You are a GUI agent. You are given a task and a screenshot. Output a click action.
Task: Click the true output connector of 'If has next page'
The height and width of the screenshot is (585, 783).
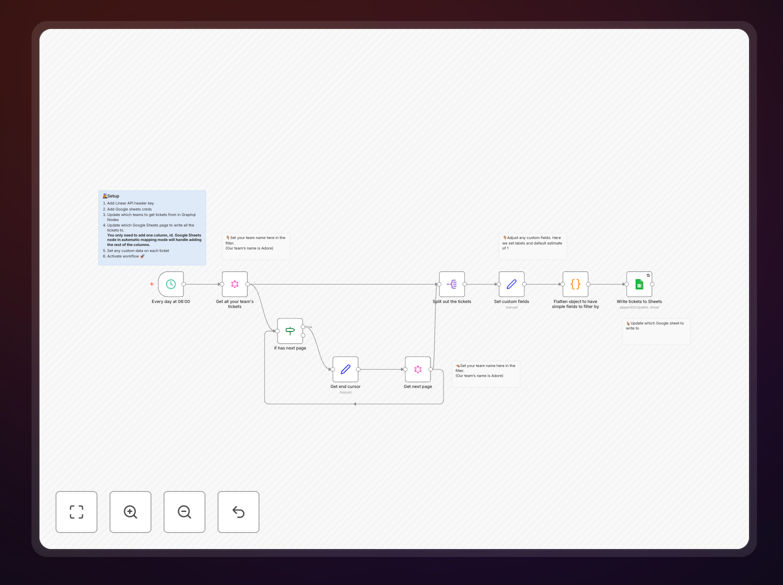click(303, 327)
